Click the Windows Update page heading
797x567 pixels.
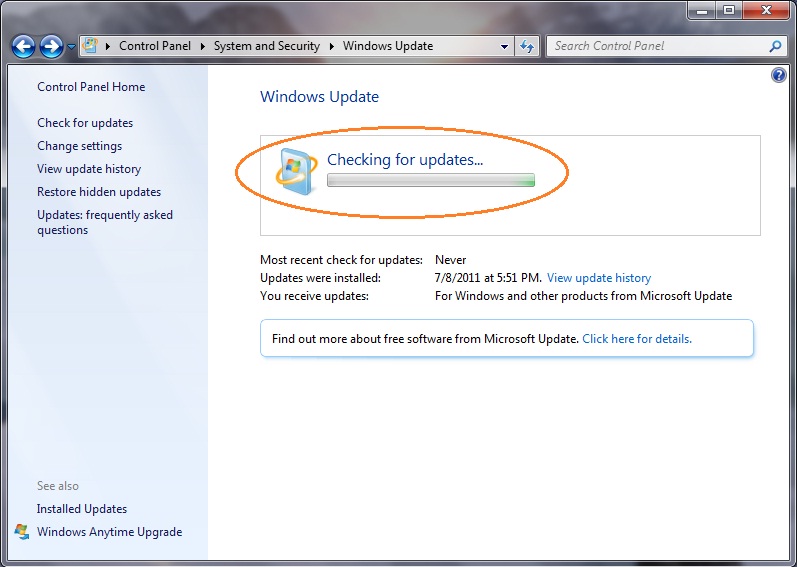click(x=319, y=97)
